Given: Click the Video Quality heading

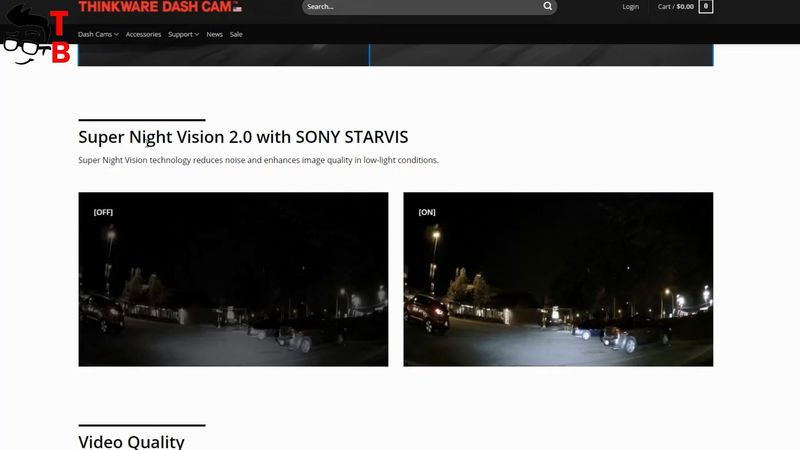Looking at the screenshot, I should pyautogui.click(x=131, y=442).
